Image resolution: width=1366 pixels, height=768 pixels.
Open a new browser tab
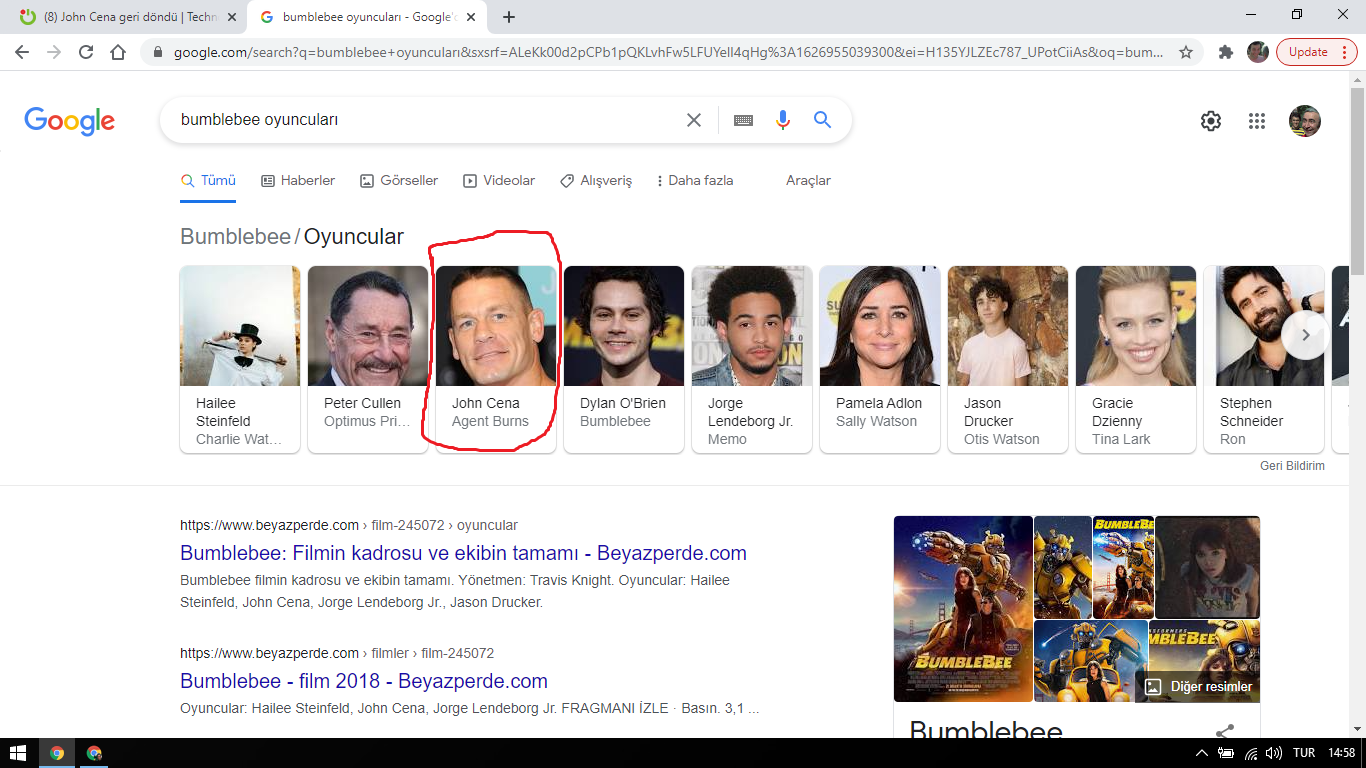(x=509, y=17)
